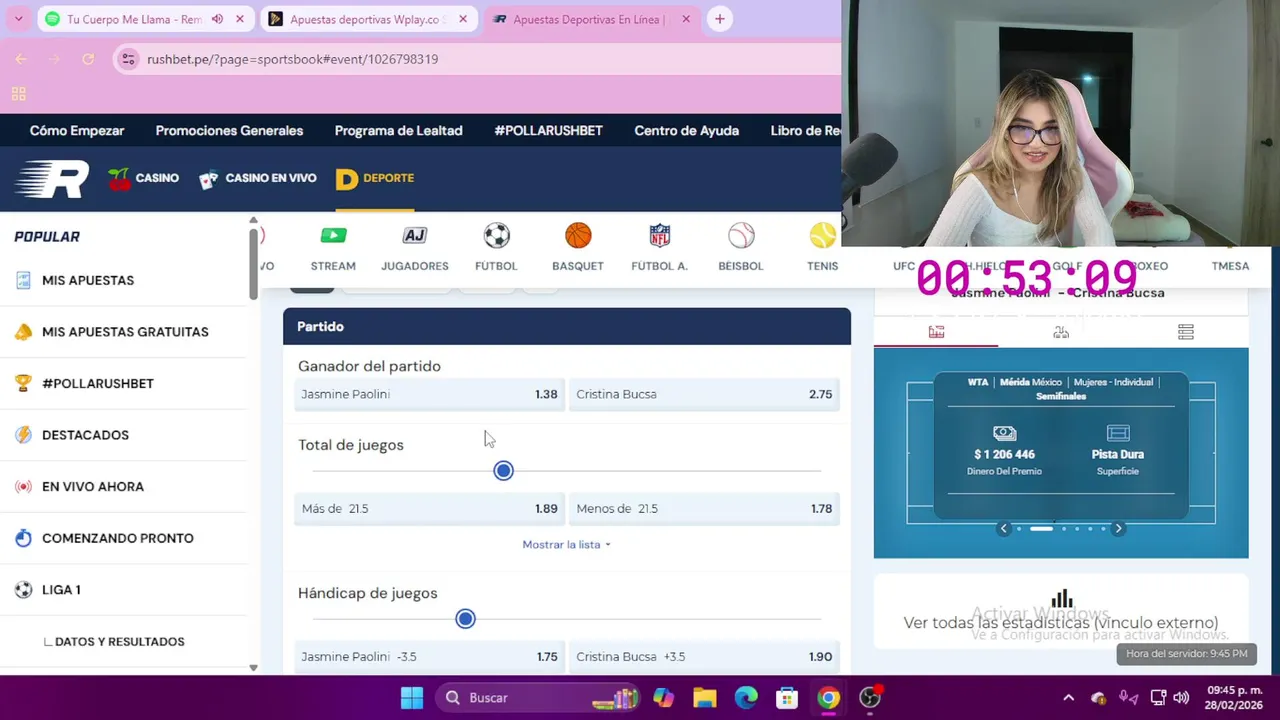Viewport: 1280px width, 720px height.
Task: Open #POLLARUSHBET in top navigation
Action: (548, 131)
